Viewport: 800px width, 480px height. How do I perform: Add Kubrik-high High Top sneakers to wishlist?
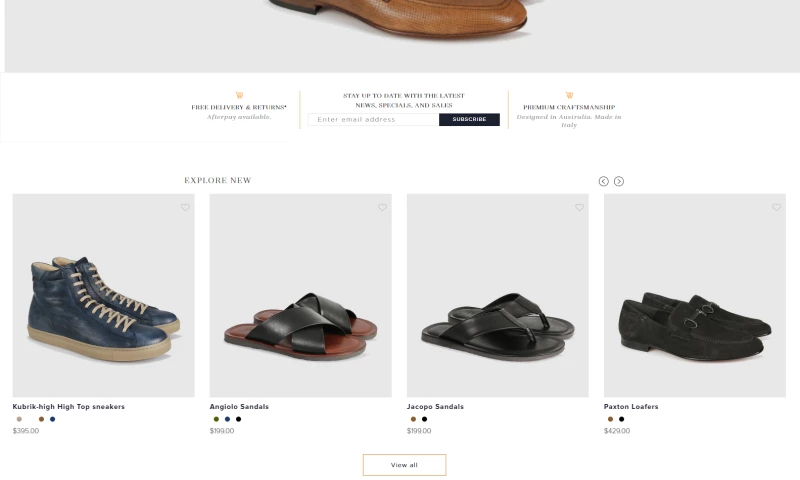[185, 208]
